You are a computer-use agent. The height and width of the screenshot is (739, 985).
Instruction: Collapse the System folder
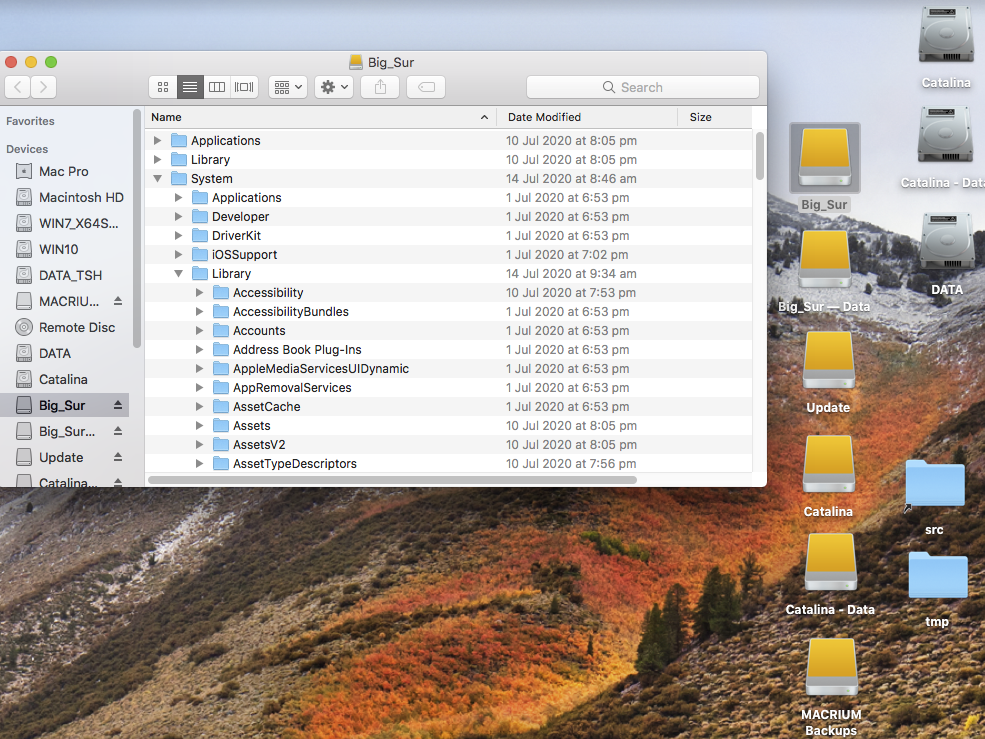coord(158,178)
